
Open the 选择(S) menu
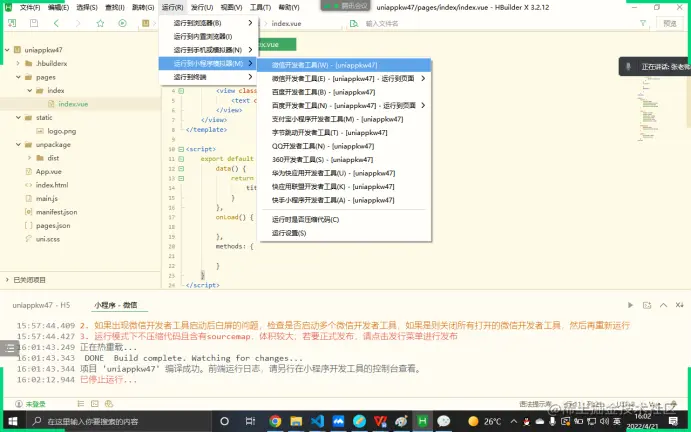[x=87, y=8]
